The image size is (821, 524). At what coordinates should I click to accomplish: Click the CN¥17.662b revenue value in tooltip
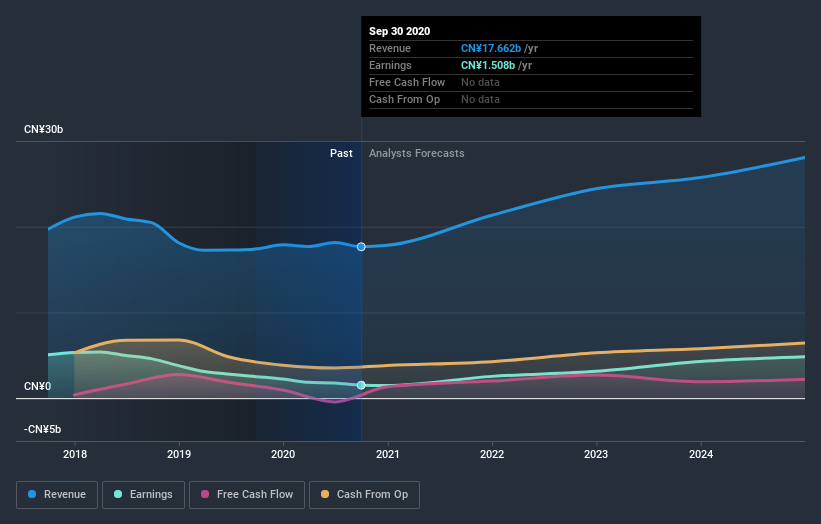[491, 48]
